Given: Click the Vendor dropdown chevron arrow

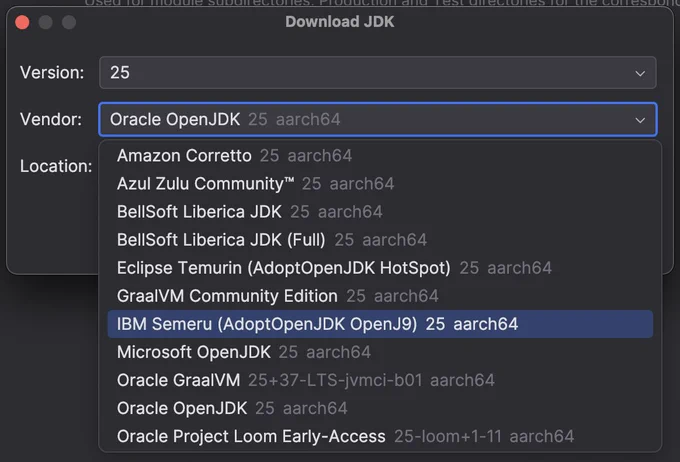Looking at the screenshot, I should [640, 120].
